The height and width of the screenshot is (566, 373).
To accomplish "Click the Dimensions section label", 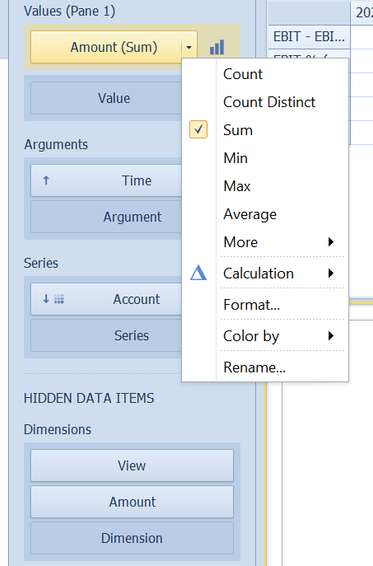I will 57,429.
